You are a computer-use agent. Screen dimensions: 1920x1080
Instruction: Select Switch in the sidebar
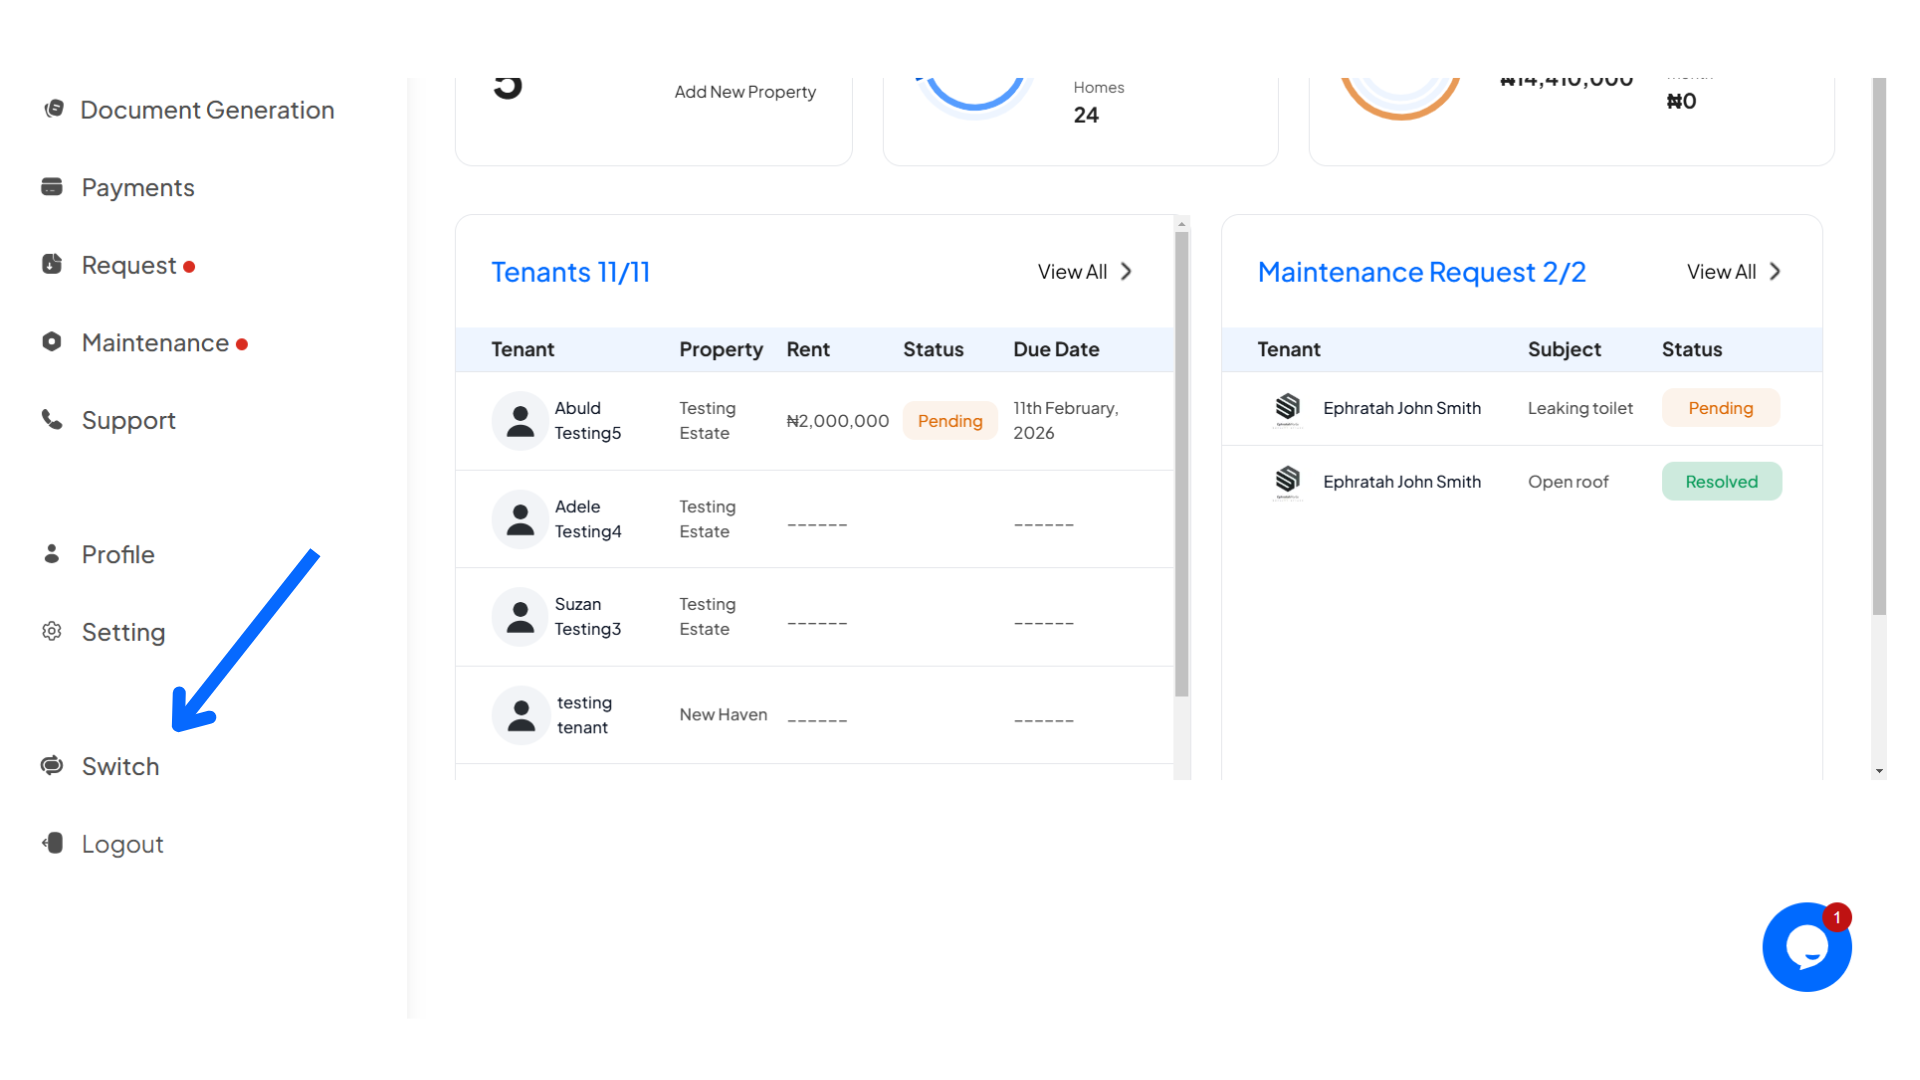[120, 766]
